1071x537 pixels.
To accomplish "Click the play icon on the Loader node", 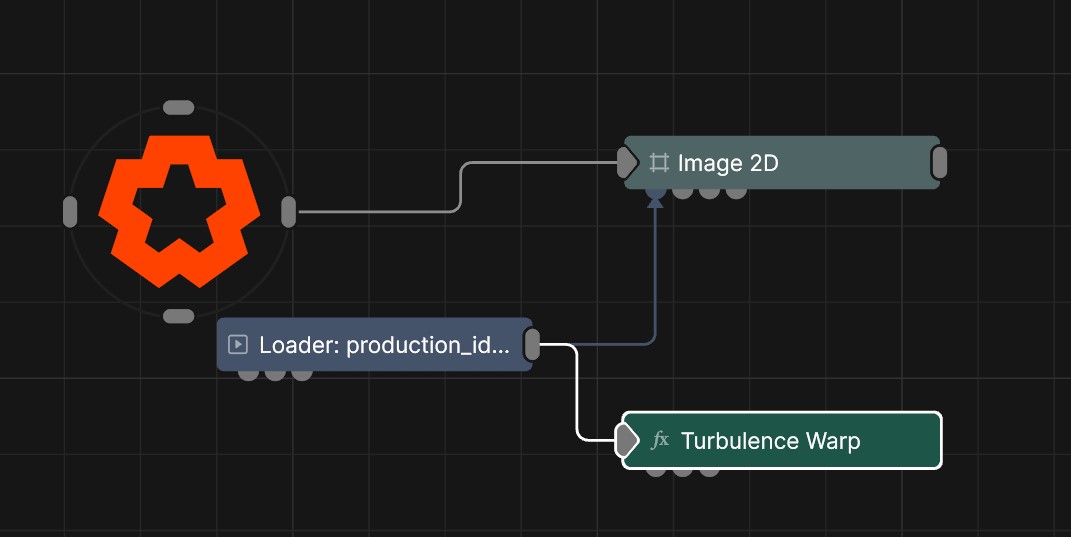I will [238, 345].
